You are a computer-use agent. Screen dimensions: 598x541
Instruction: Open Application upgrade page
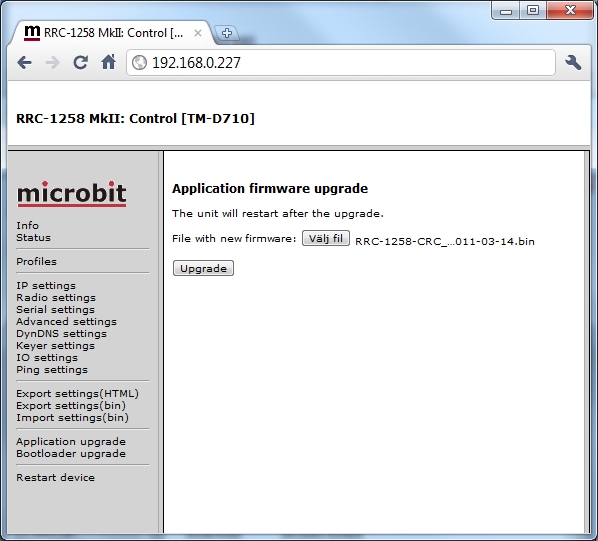71,441
